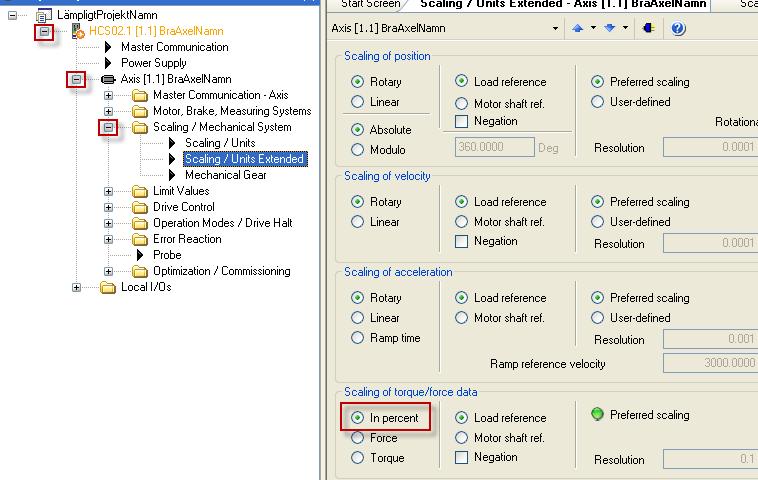Select Linear for Scaling of position
This screenshot has height=480, width=758.
click(357, 102)
